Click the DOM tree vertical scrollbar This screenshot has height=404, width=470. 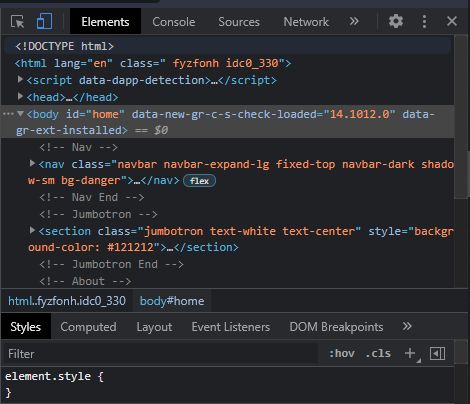461,117
